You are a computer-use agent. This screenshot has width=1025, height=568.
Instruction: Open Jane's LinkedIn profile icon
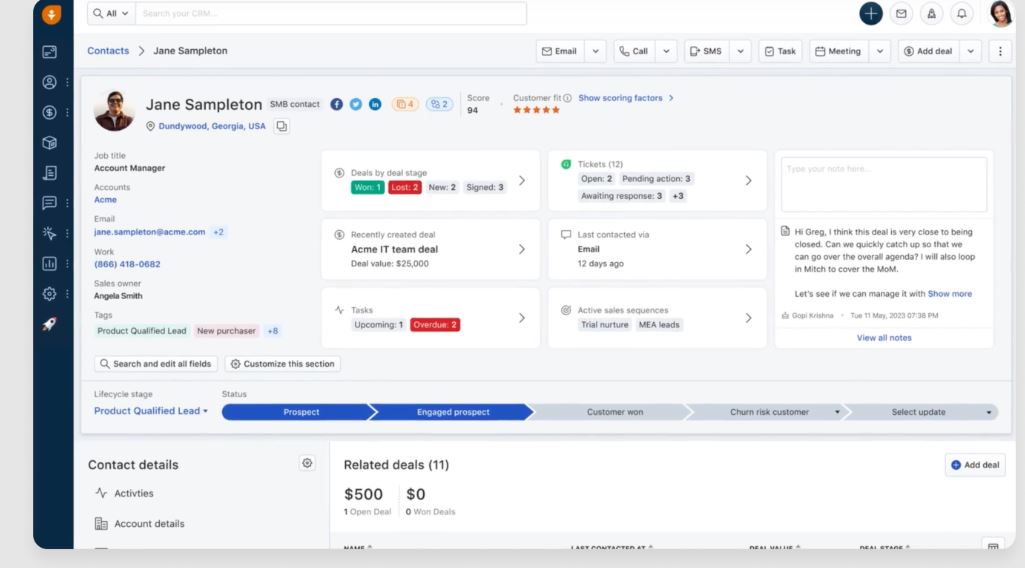point(375,104)
